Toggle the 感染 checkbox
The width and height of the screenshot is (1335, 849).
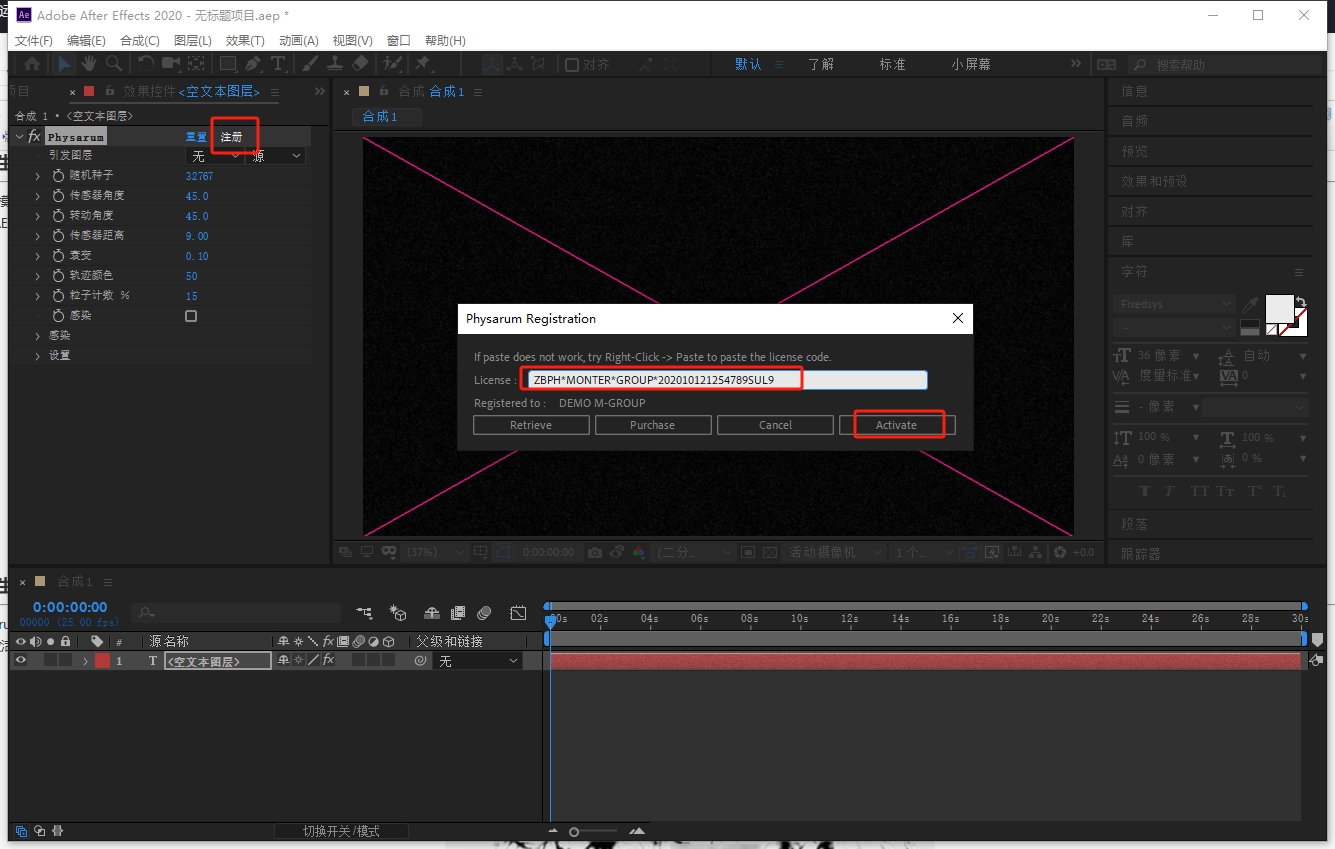191,316
